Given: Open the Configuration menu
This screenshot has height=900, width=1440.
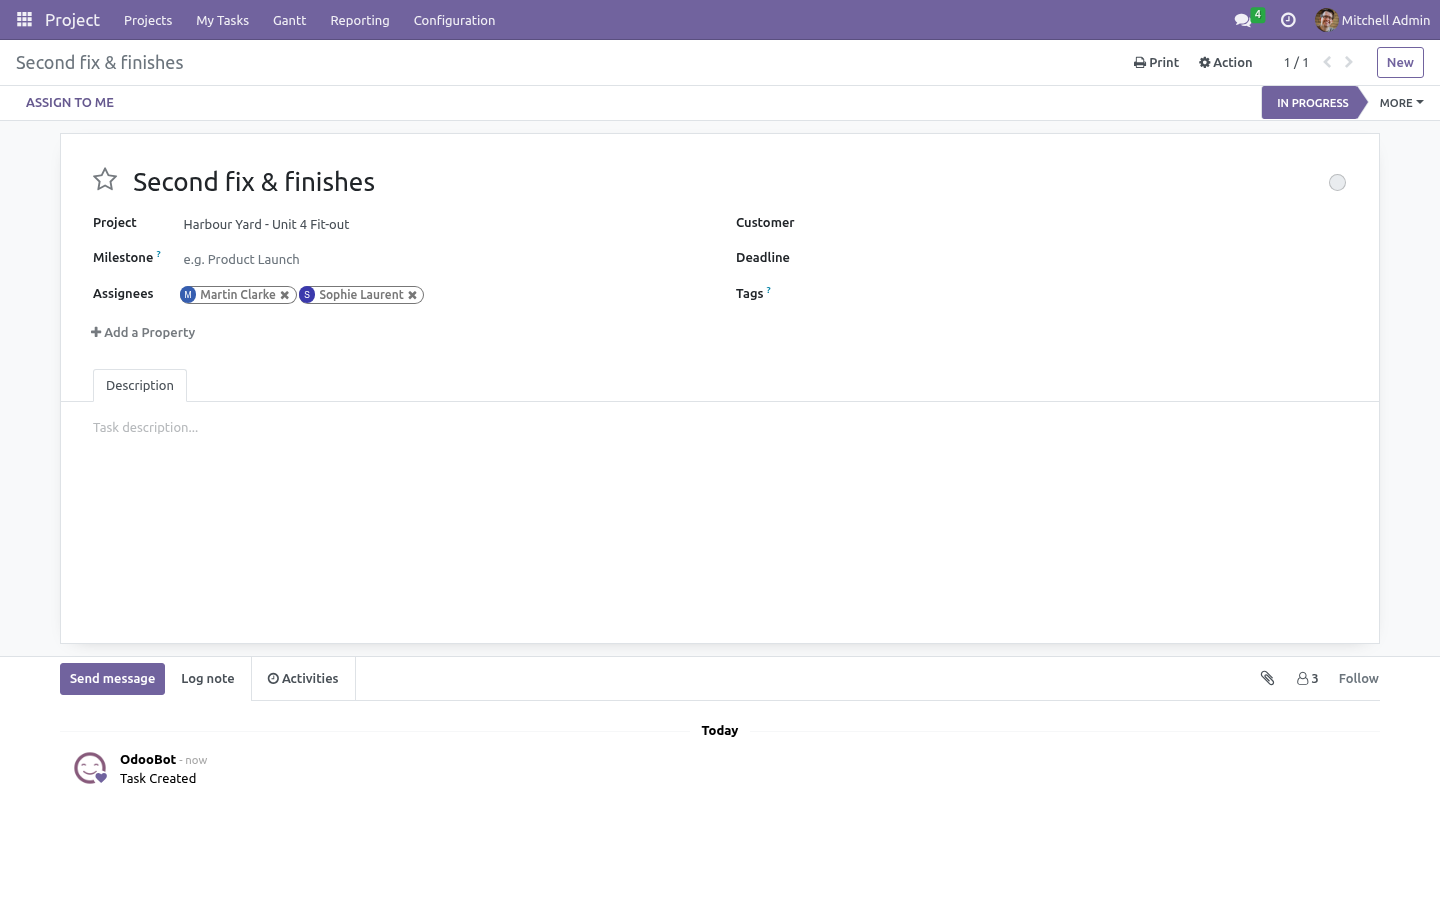Looking at the screenshot, I should pos(454,20).
